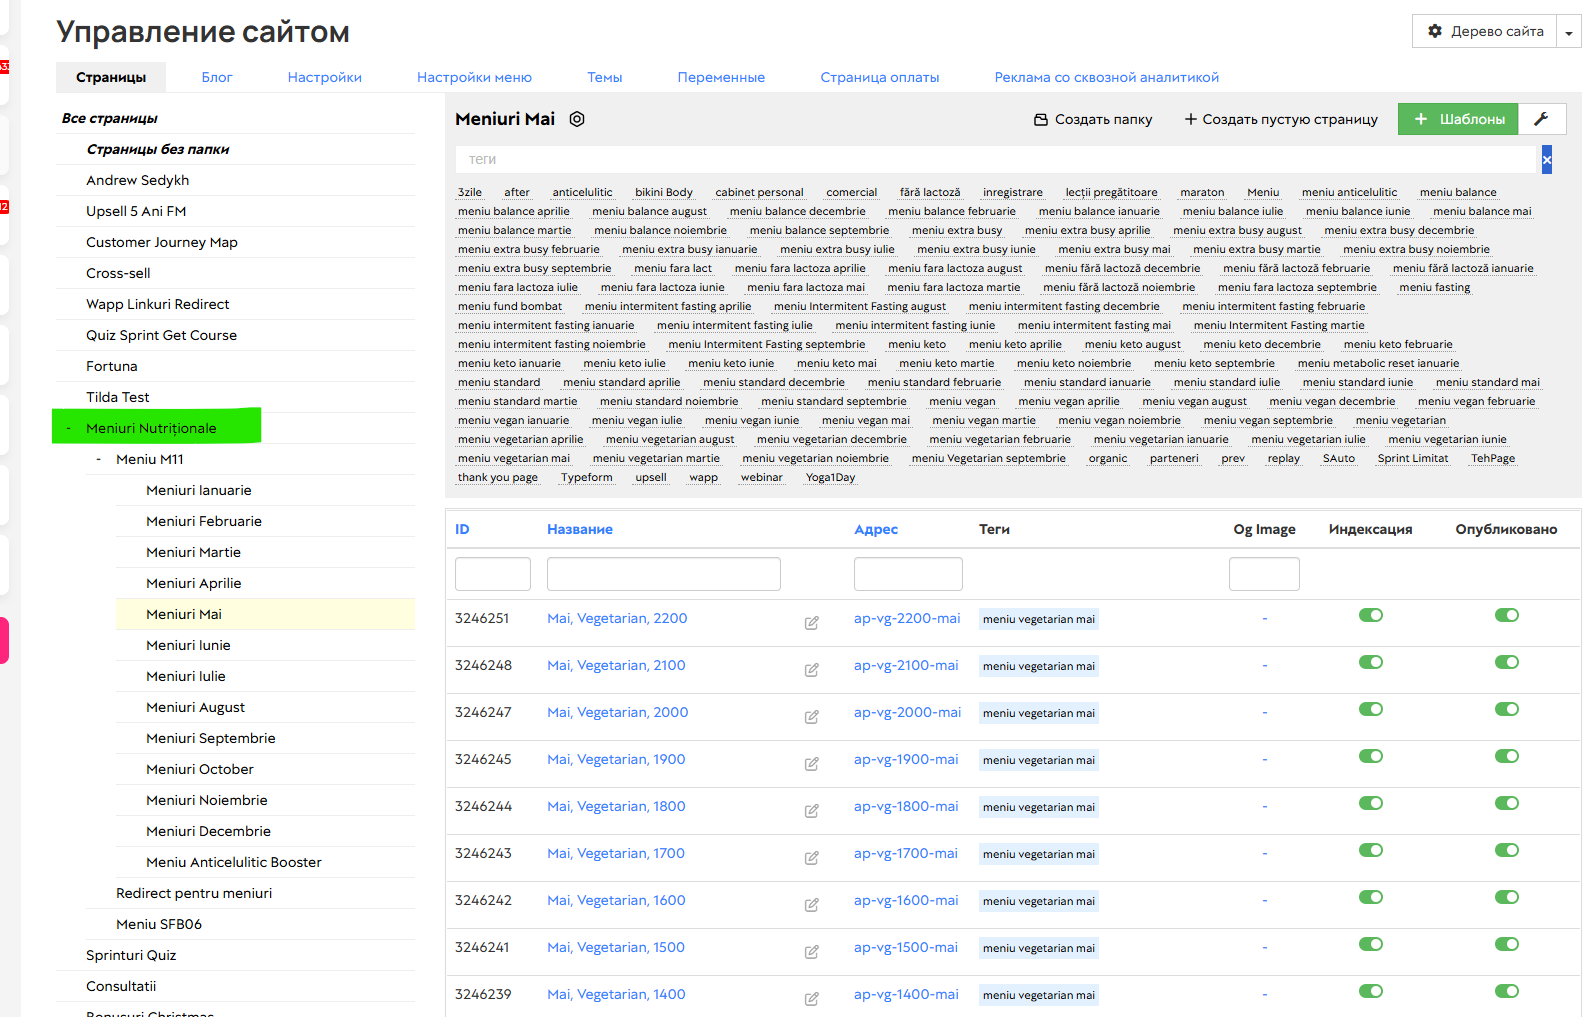Toggle indexing for Mai, Vegetarian, 1900

click(1371, 756)
